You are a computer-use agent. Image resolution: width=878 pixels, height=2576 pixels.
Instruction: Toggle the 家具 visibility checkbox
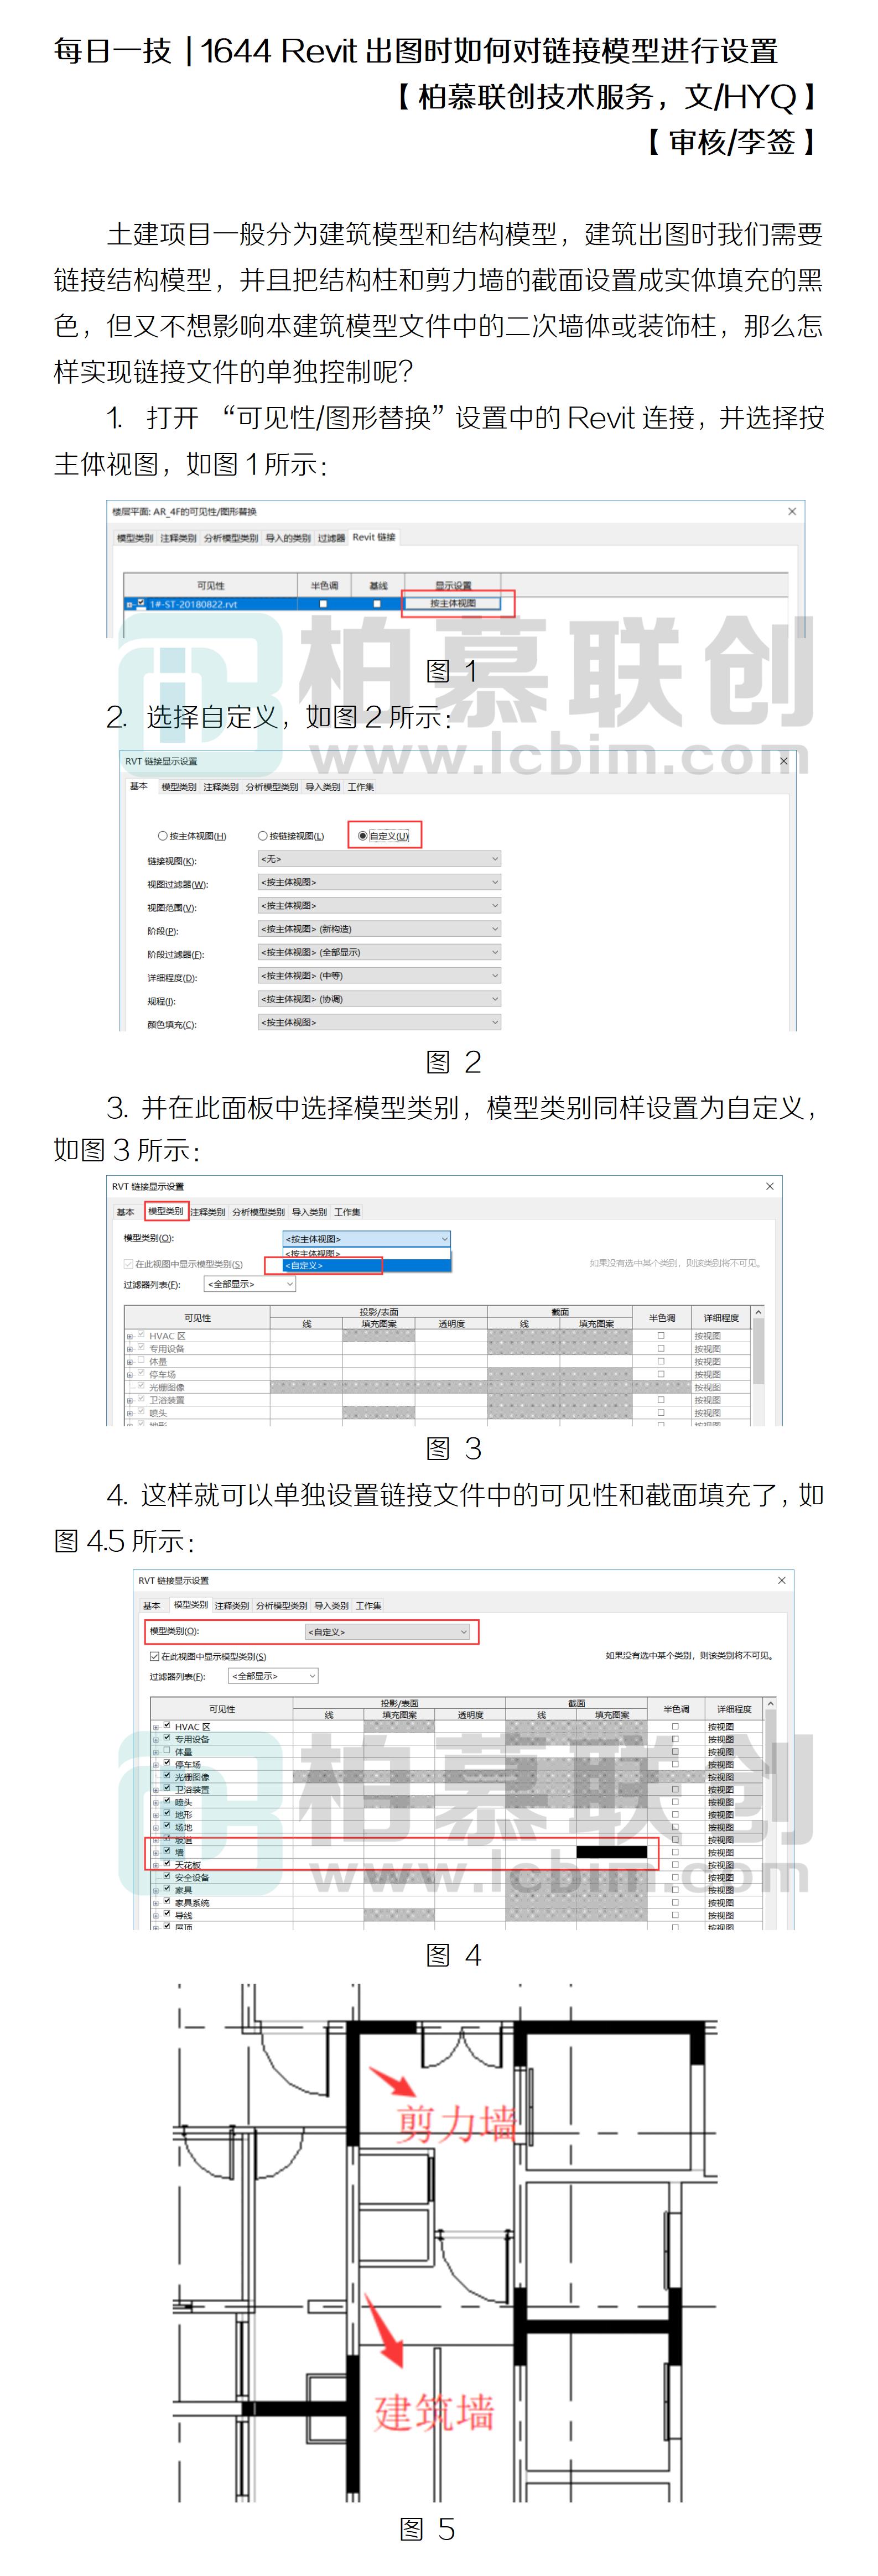click(167, 1889)
